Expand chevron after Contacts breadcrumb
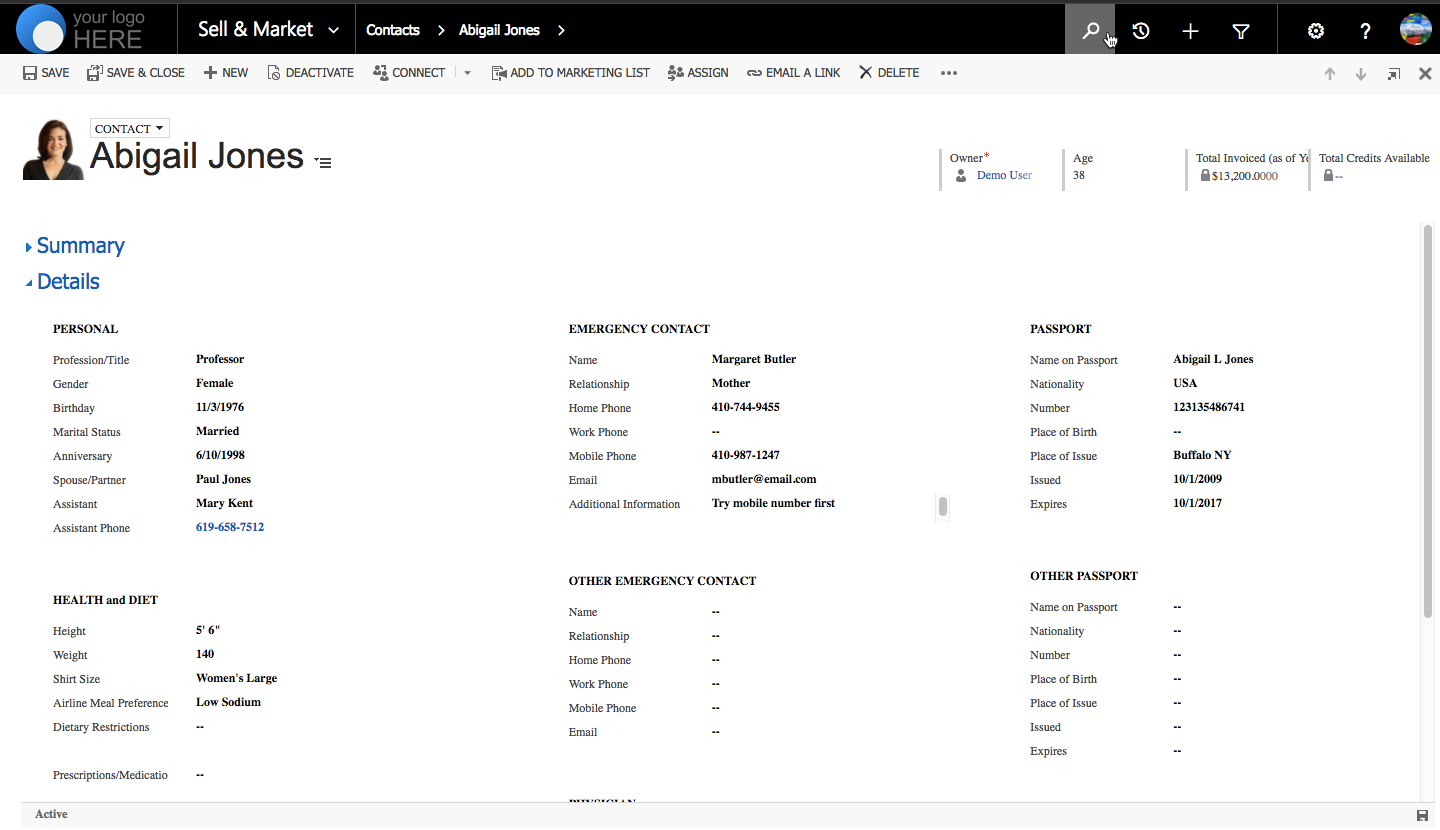Viewport: 1440px width, 830px height. [441, 30]
